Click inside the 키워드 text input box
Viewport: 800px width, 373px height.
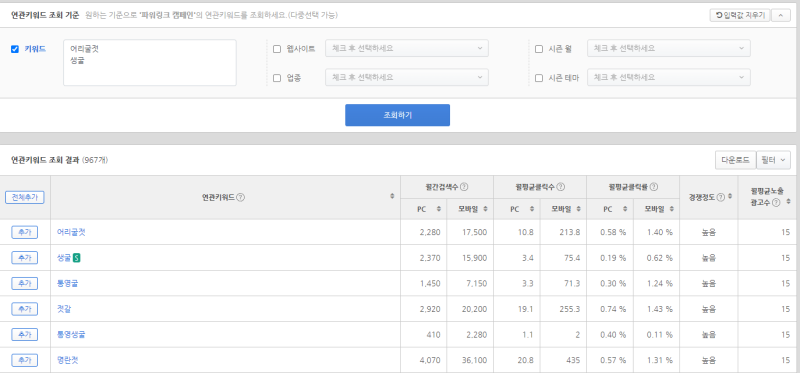[150, 63]
